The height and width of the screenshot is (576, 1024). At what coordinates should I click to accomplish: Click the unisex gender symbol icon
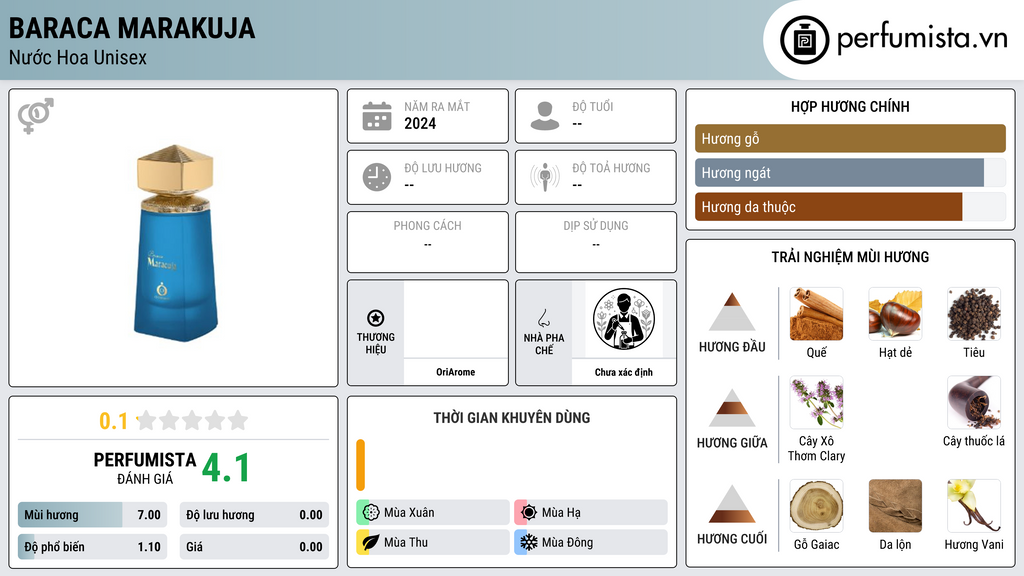[x=35, y=116]
